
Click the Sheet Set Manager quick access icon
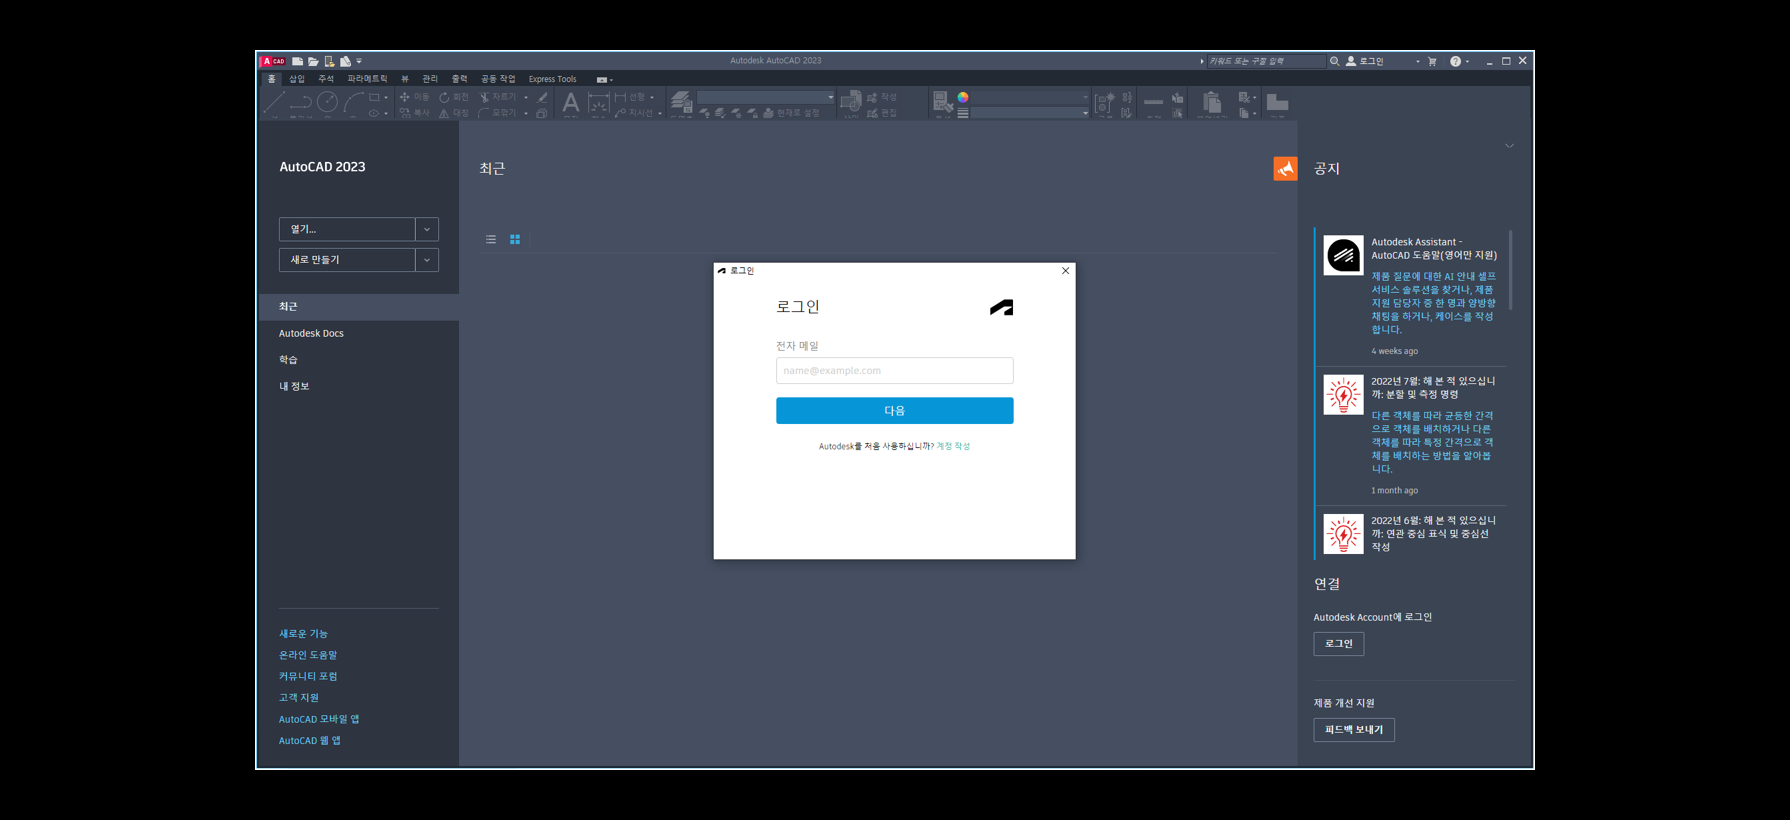(345, 61)
